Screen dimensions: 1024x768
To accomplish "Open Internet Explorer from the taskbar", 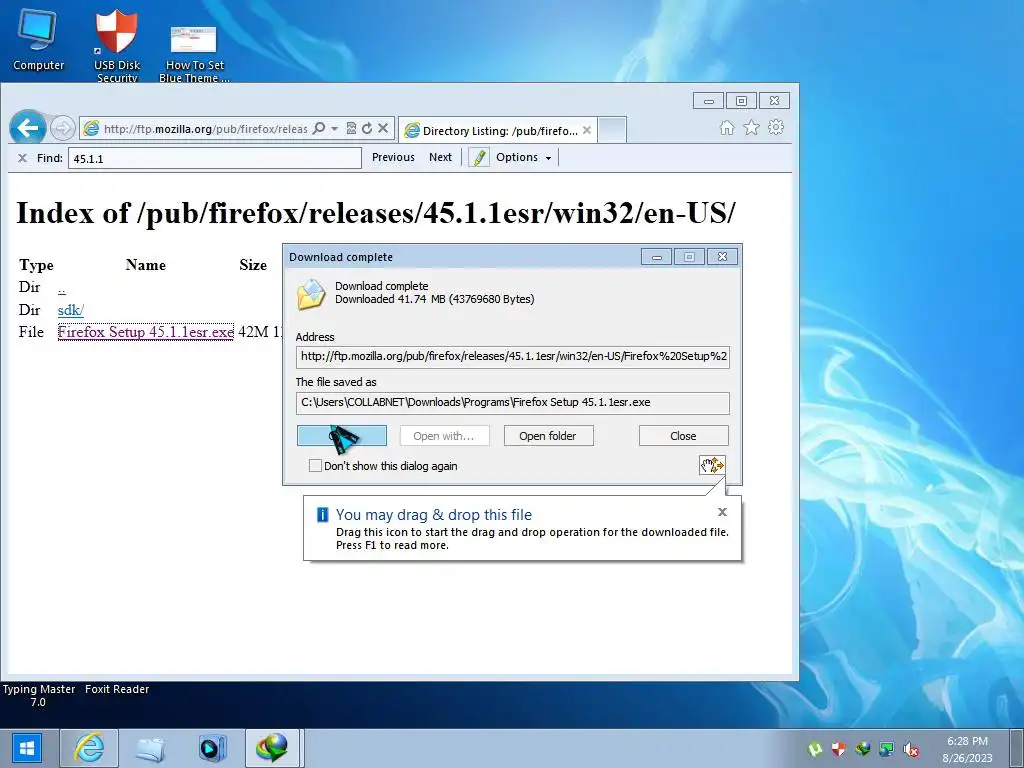I will (89, 748).
